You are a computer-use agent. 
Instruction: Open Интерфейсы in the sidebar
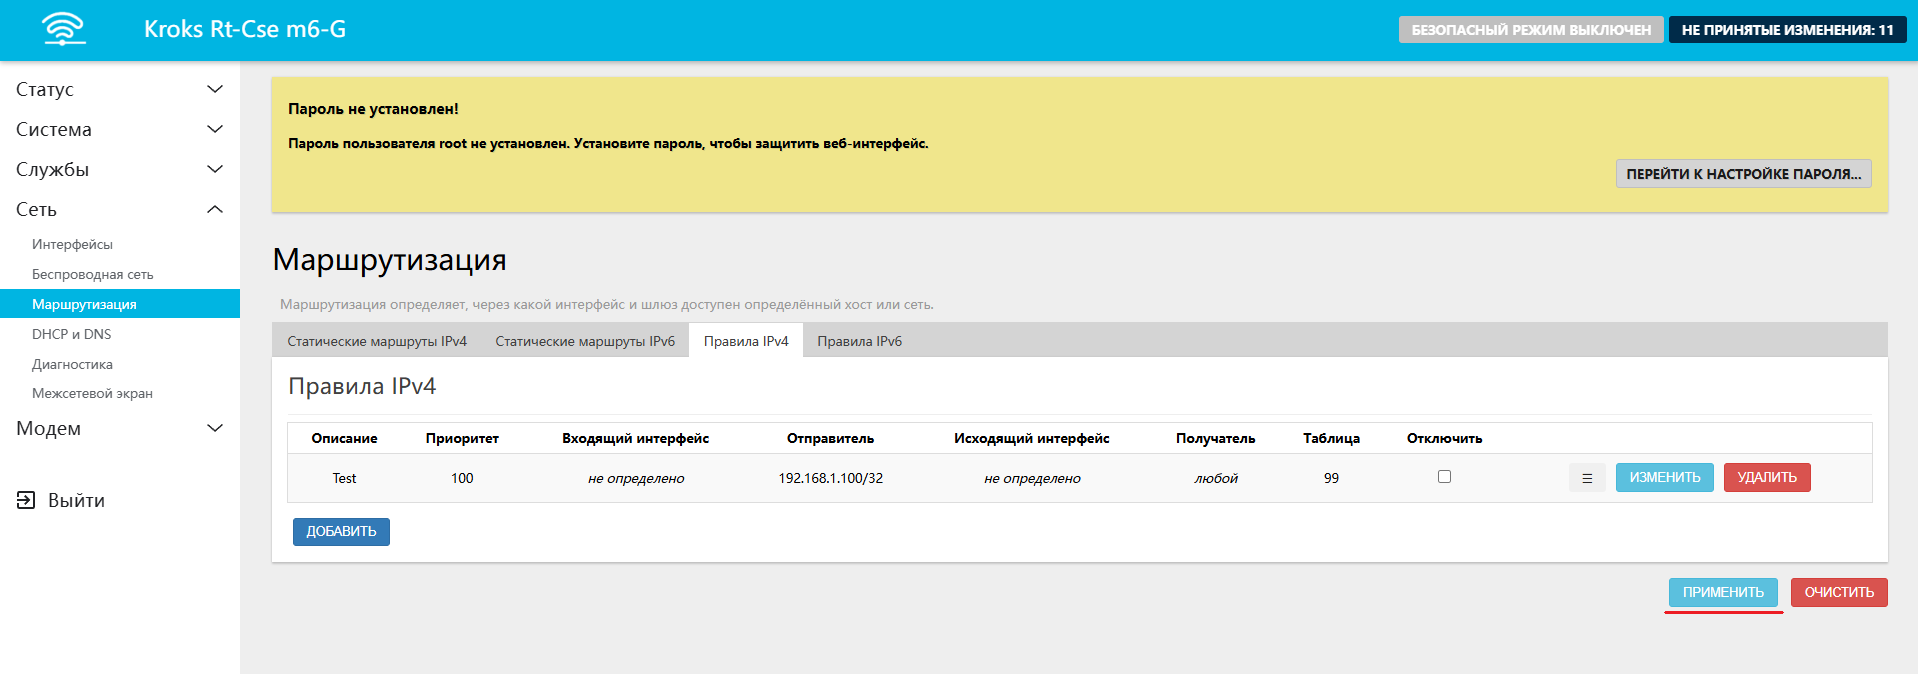pos(72,244)
